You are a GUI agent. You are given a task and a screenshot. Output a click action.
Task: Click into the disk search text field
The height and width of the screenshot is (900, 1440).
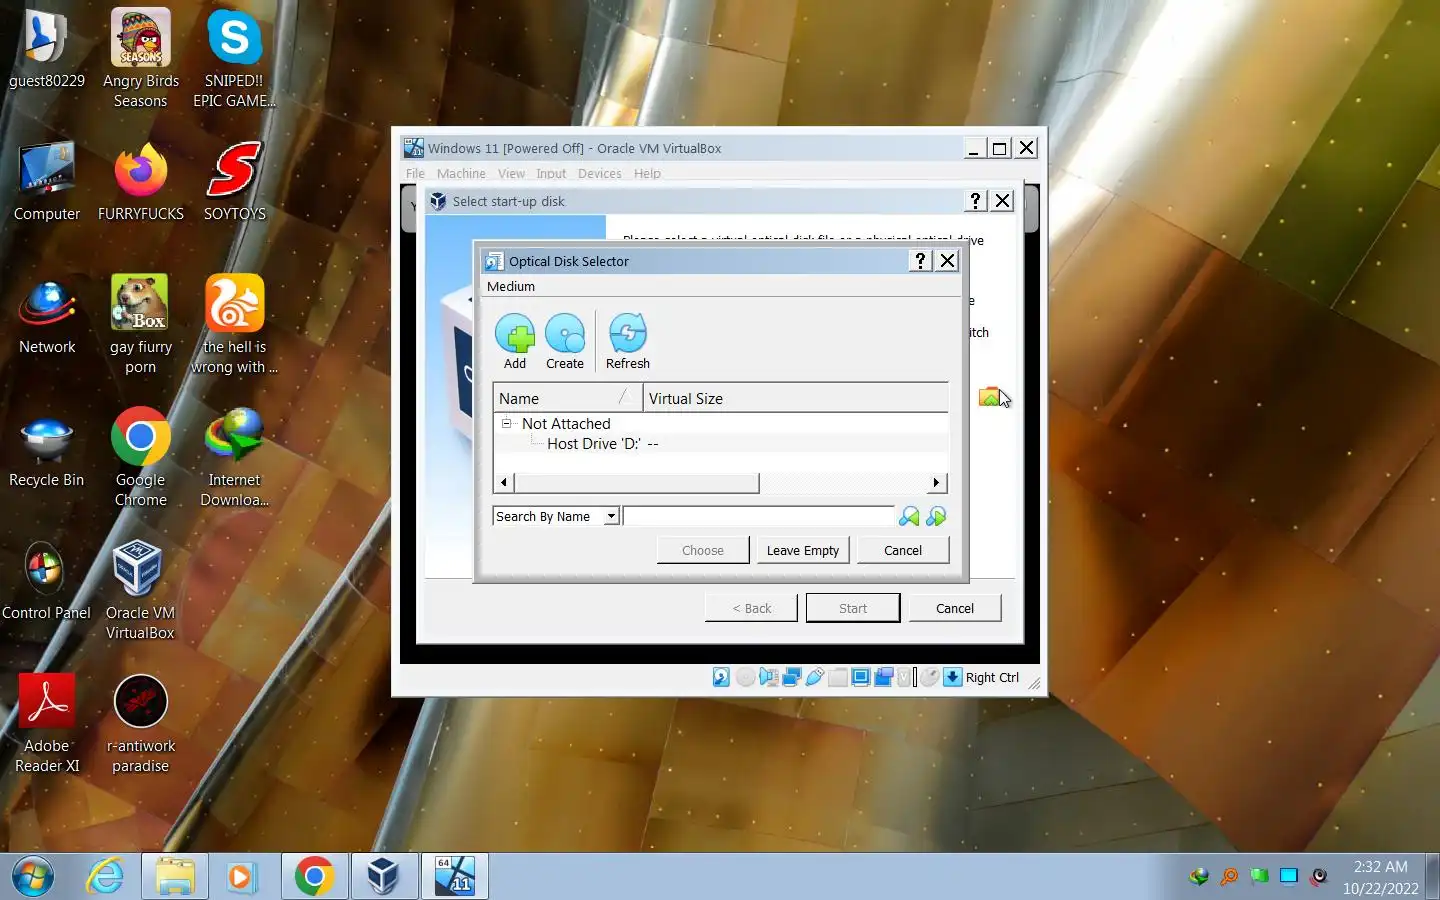click(x=759, y=516)
